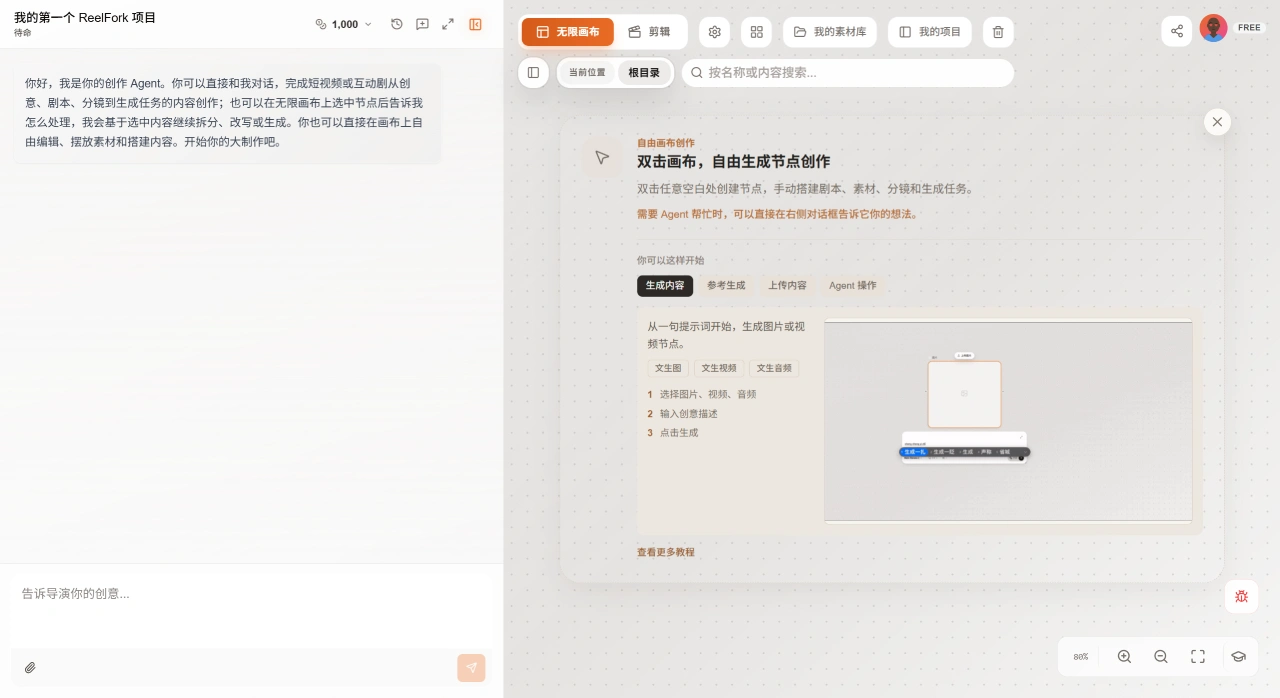Click the 待命 status text

[23, 33]
